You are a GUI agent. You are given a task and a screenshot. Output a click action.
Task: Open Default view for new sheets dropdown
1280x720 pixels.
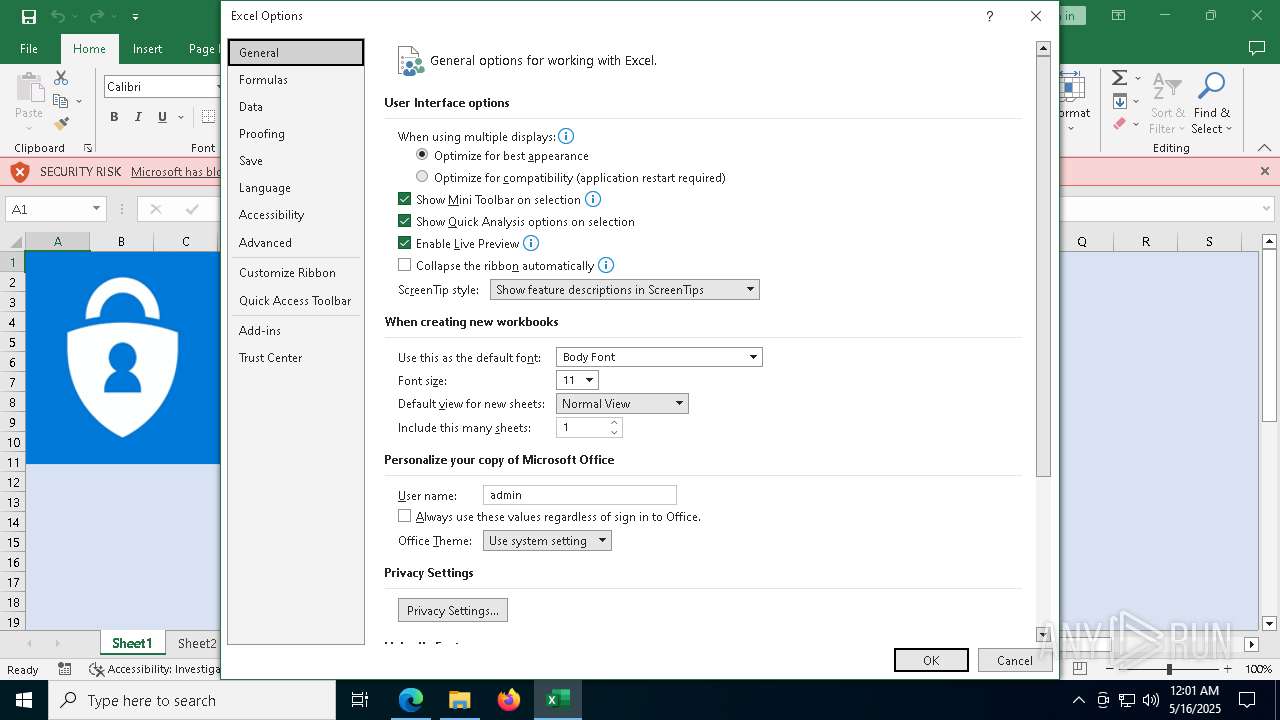622,404
